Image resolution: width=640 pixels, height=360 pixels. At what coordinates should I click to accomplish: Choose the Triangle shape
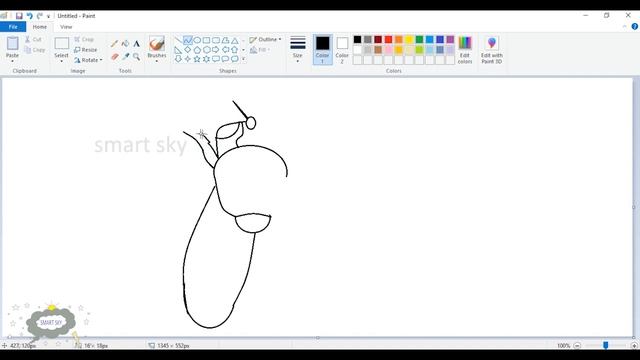coord(235,40)
